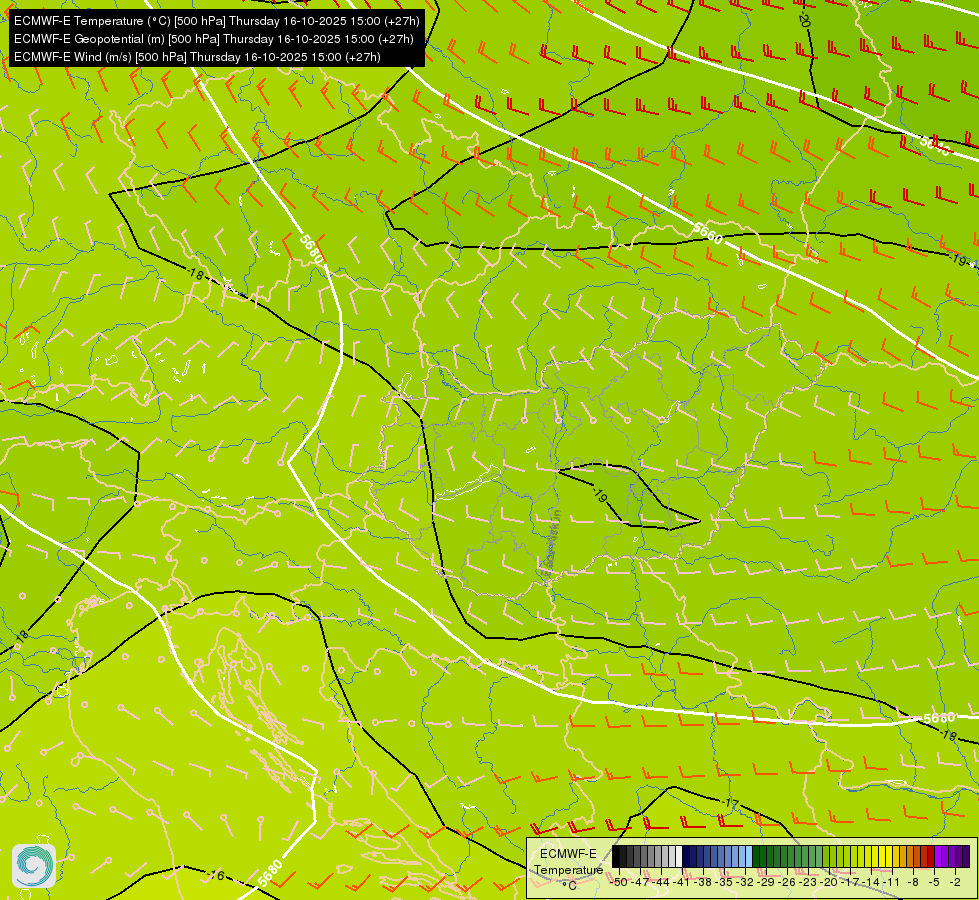Screen dimensions: 979x900
Task: Click the -16 isotherm contour label
Action: coord(215,875)
